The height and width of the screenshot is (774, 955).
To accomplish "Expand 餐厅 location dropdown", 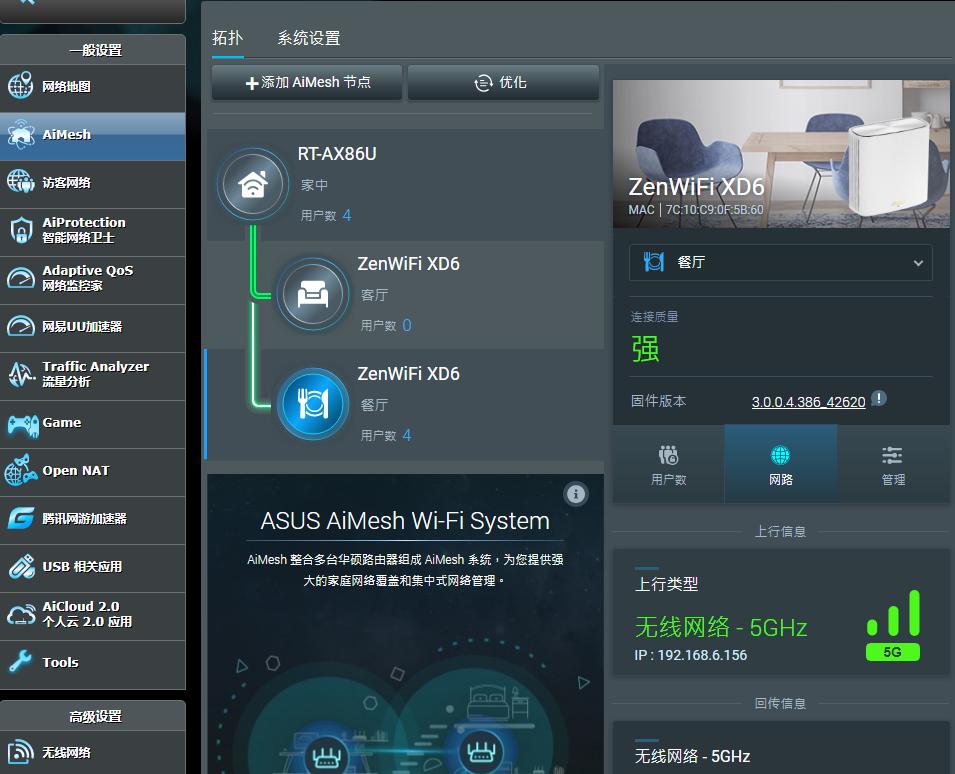I will tap(780, 262).
